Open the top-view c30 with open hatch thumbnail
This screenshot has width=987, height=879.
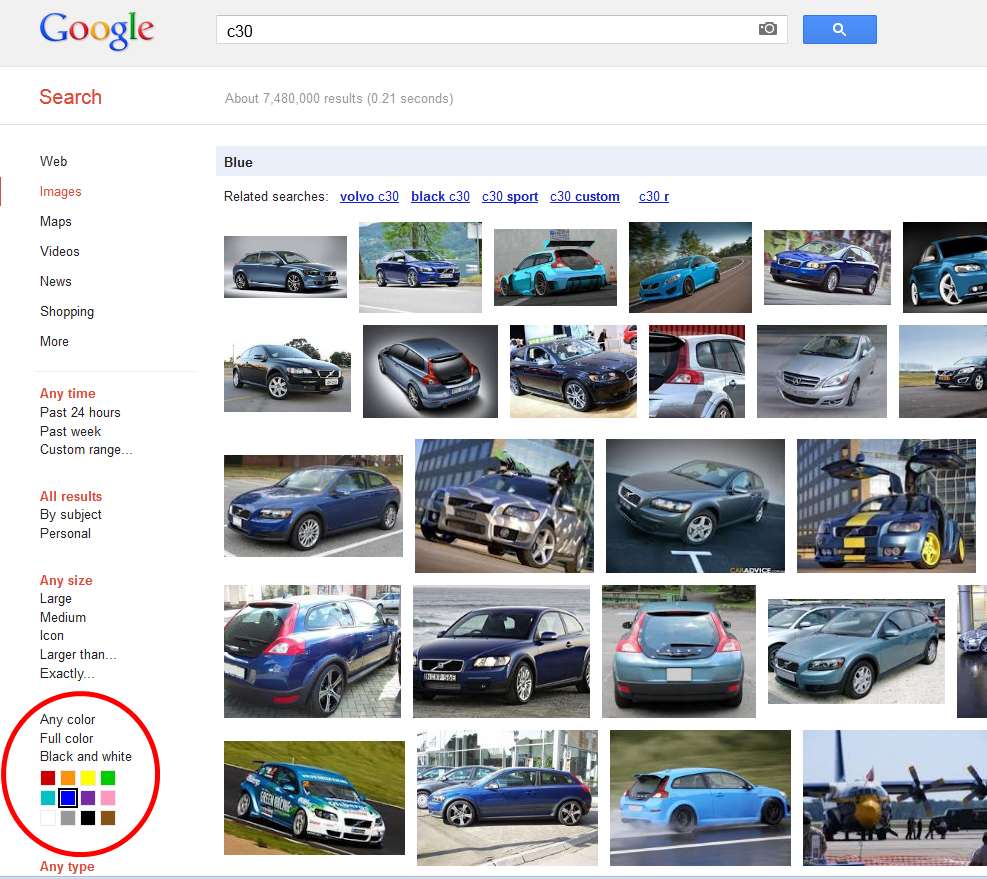tap(431, 371)
